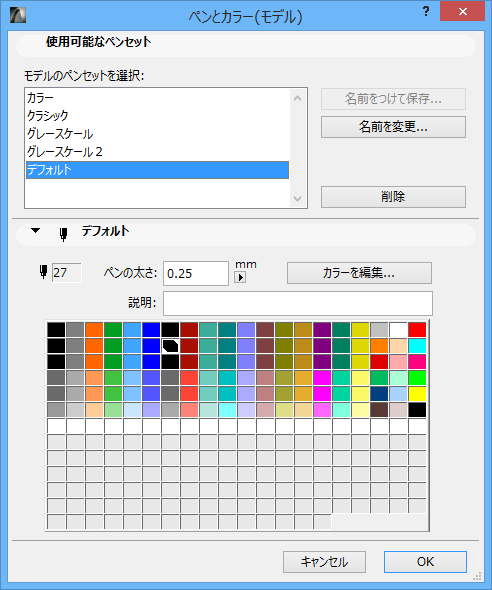The height and width of the screenshot is (590, 492).
Task: Select the カラー pen set
Action: point(157,98)
